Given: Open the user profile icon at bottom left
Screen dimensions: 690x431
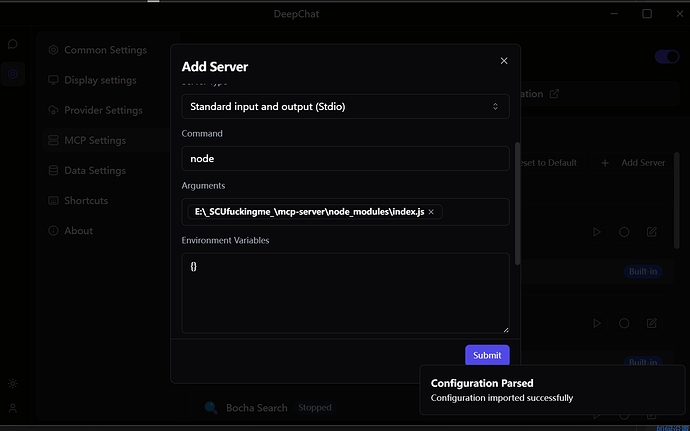Looking at the screenshot, I should pyautogui.click(x=13, y=408).
